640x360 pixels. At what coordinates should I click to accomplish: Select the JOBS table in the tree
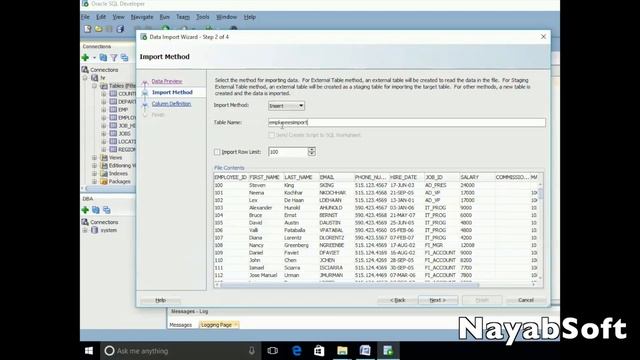click(x=124, y=133)
